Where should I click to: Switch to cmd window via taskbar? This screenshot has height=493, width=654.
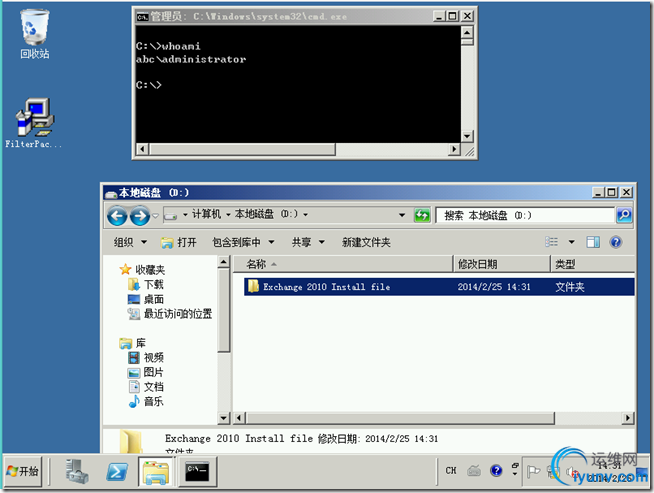coord(197,472)
